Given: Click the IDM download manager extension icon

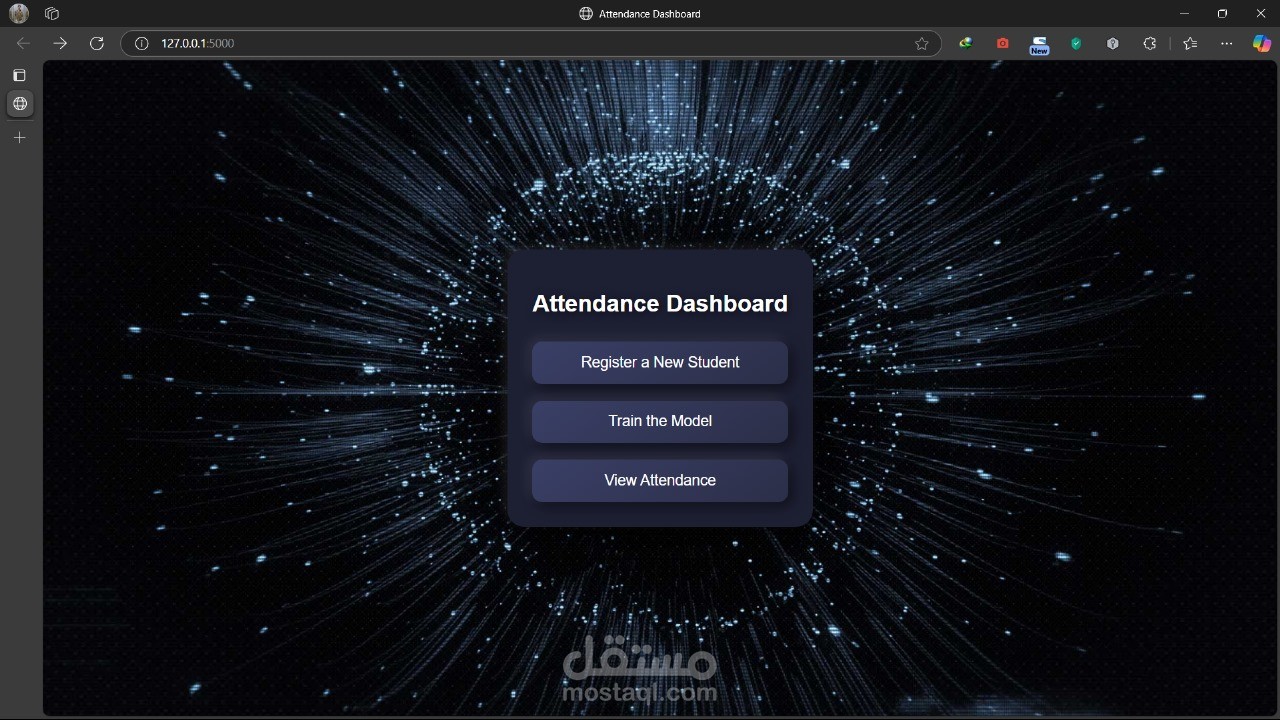Looking at the screenshot, I should 965,43.
